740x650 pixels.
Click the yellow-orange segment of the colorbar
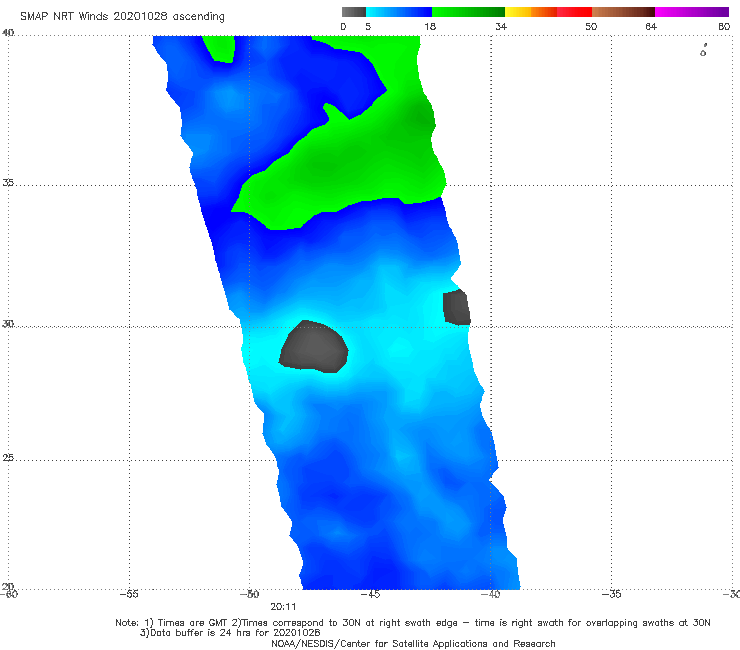[531, 12]
